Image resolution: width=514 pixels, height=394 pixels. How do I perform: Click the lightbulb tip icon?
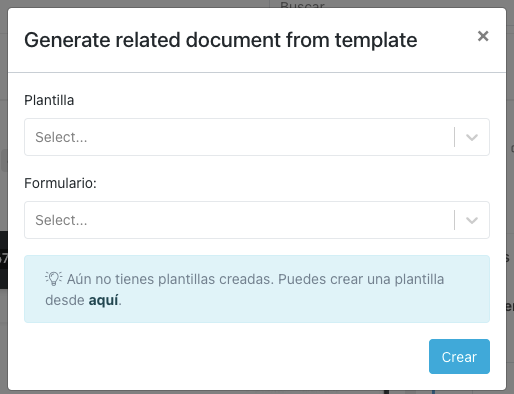pos(53,278)
